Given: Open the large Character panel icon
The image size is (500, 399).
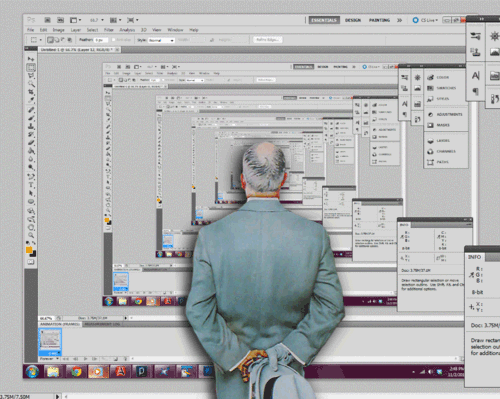Looking at the screenshot, I should pyautogui.click(x=475, y=76).
